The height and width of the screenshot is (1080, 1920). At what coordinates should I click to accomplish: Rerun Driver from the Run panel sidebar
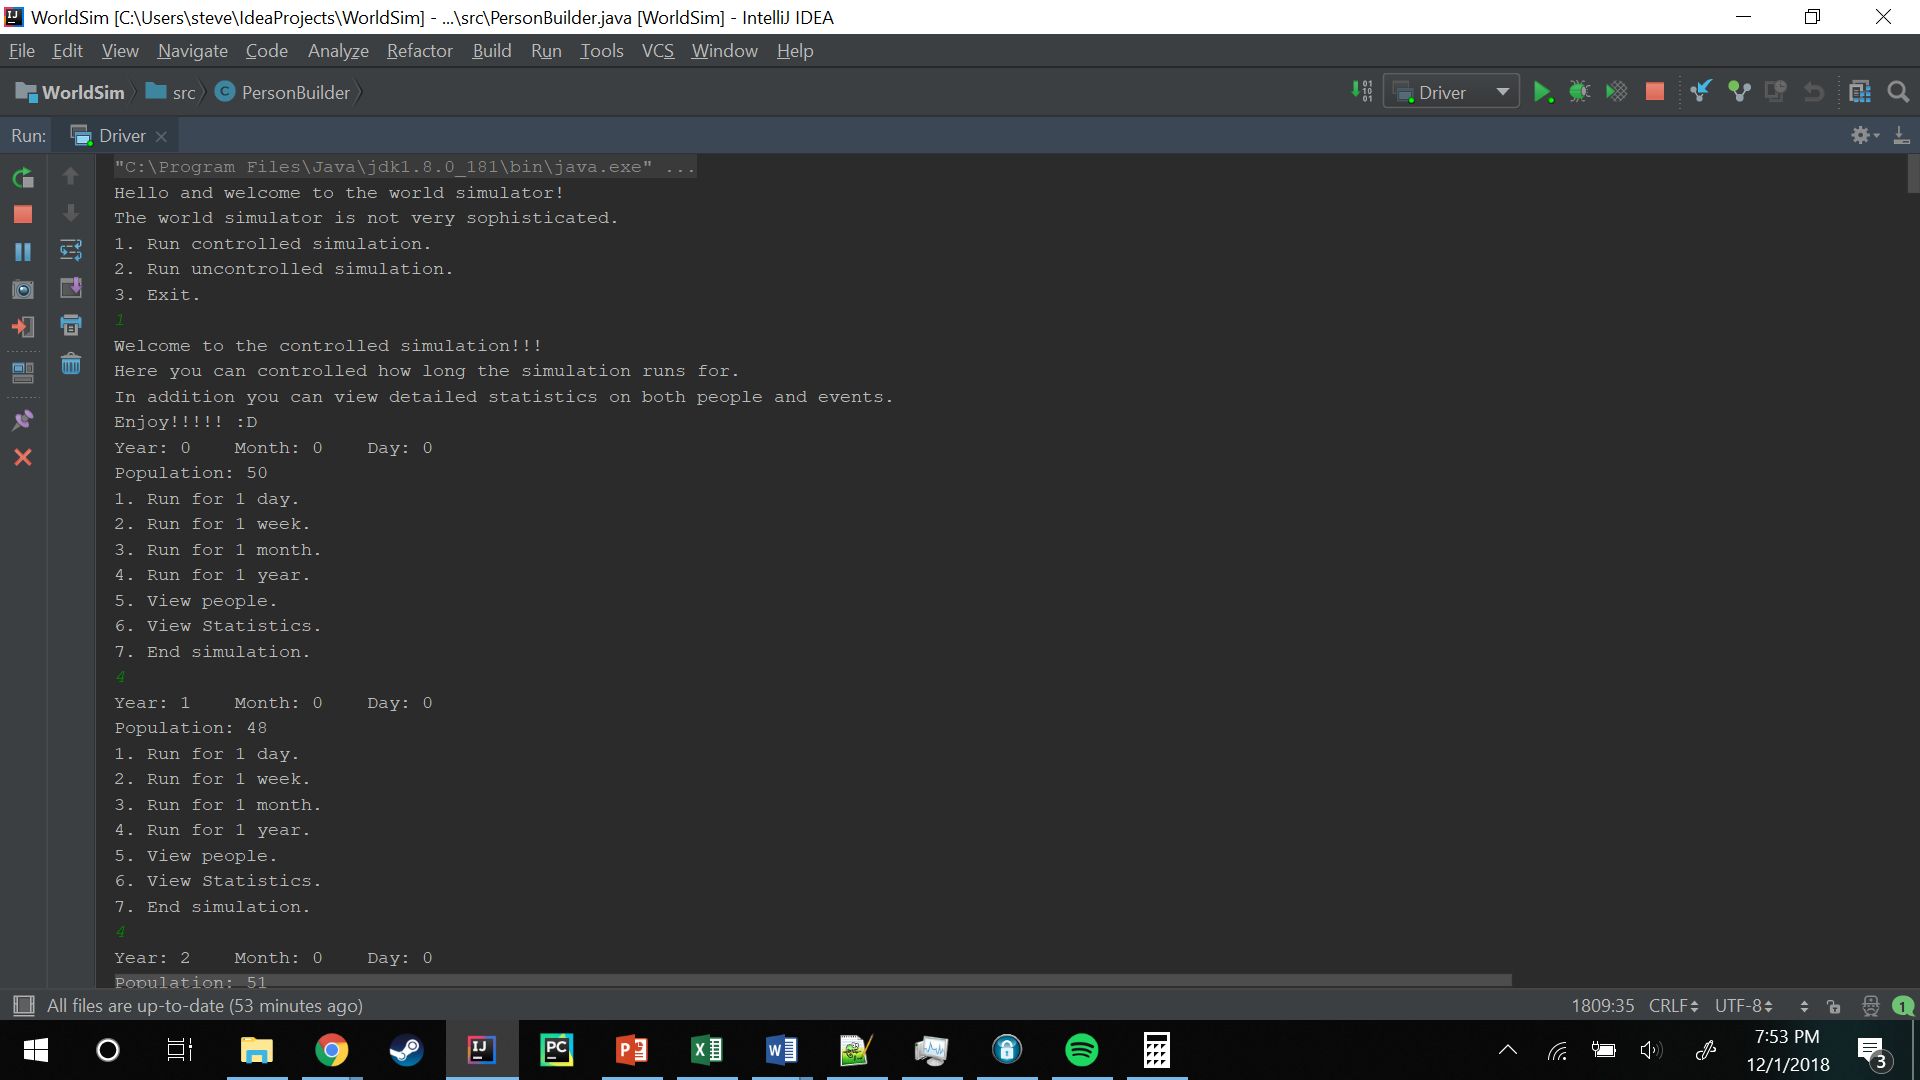23,178
